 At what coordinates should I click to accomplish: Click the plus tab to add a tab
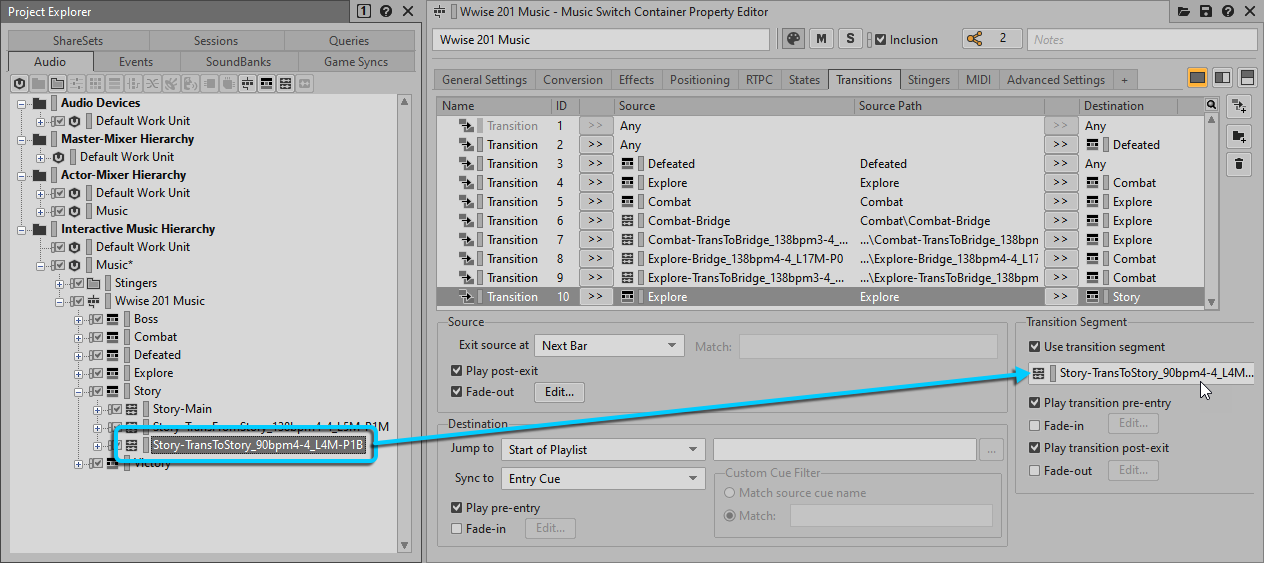point(1124,80)
